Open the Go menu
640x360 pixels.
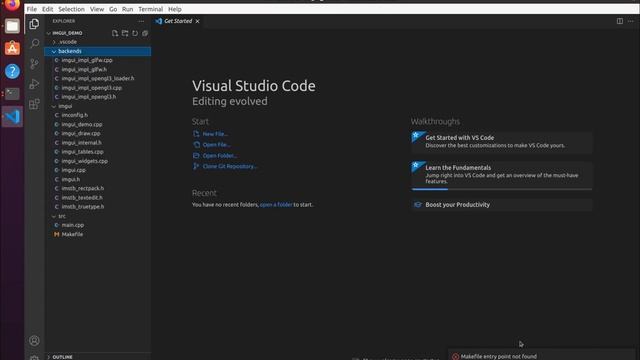click(x=113, y=9)
